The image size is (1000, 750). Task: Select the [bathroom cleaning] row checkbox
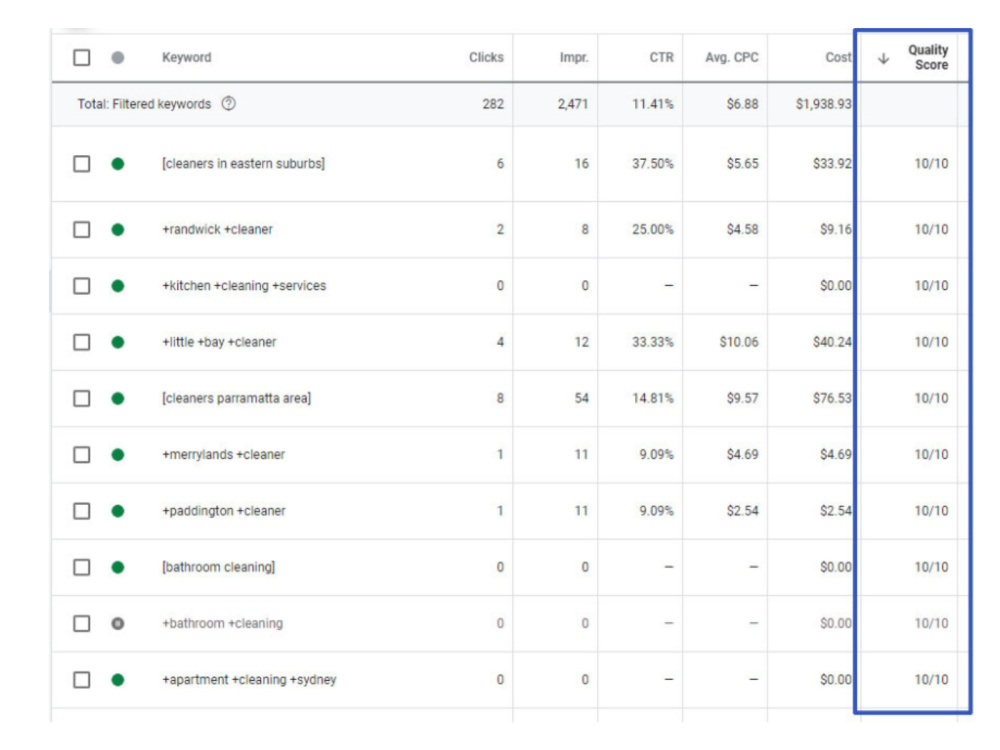(82, 568)
